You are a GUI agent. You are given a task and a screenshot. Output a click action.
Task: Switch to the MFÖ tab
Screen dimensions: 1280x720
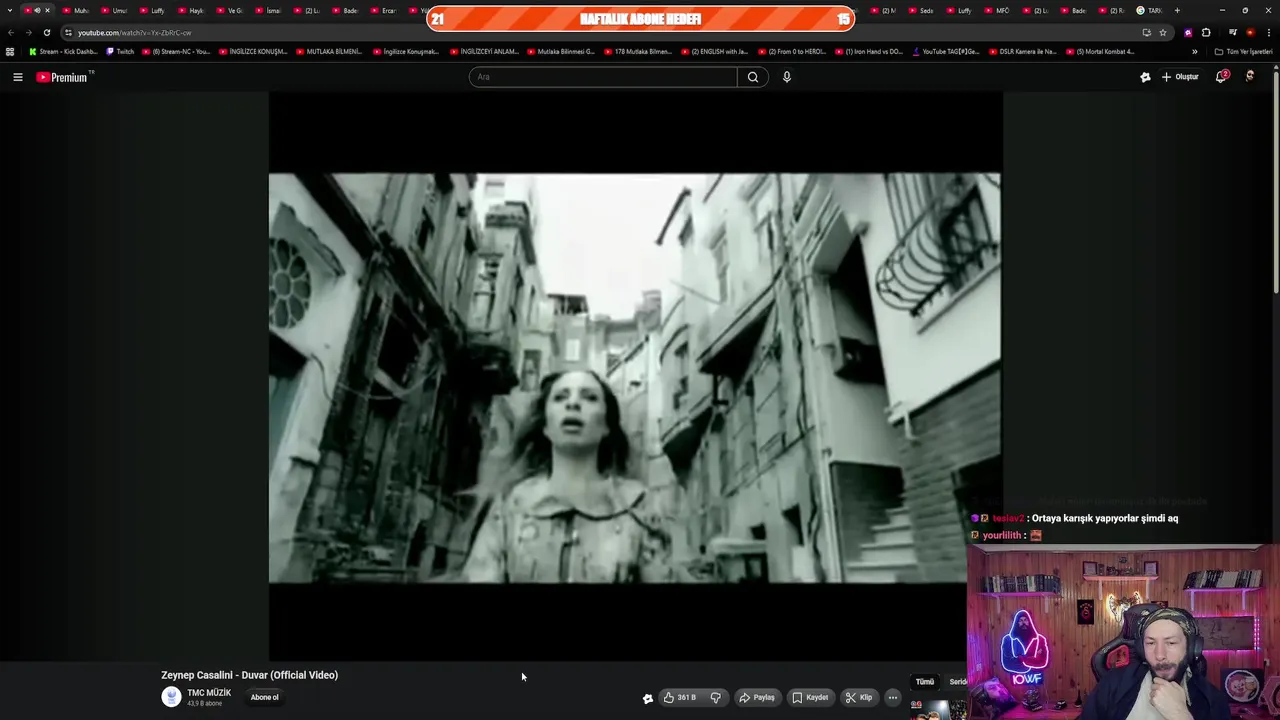coord(996,10)
